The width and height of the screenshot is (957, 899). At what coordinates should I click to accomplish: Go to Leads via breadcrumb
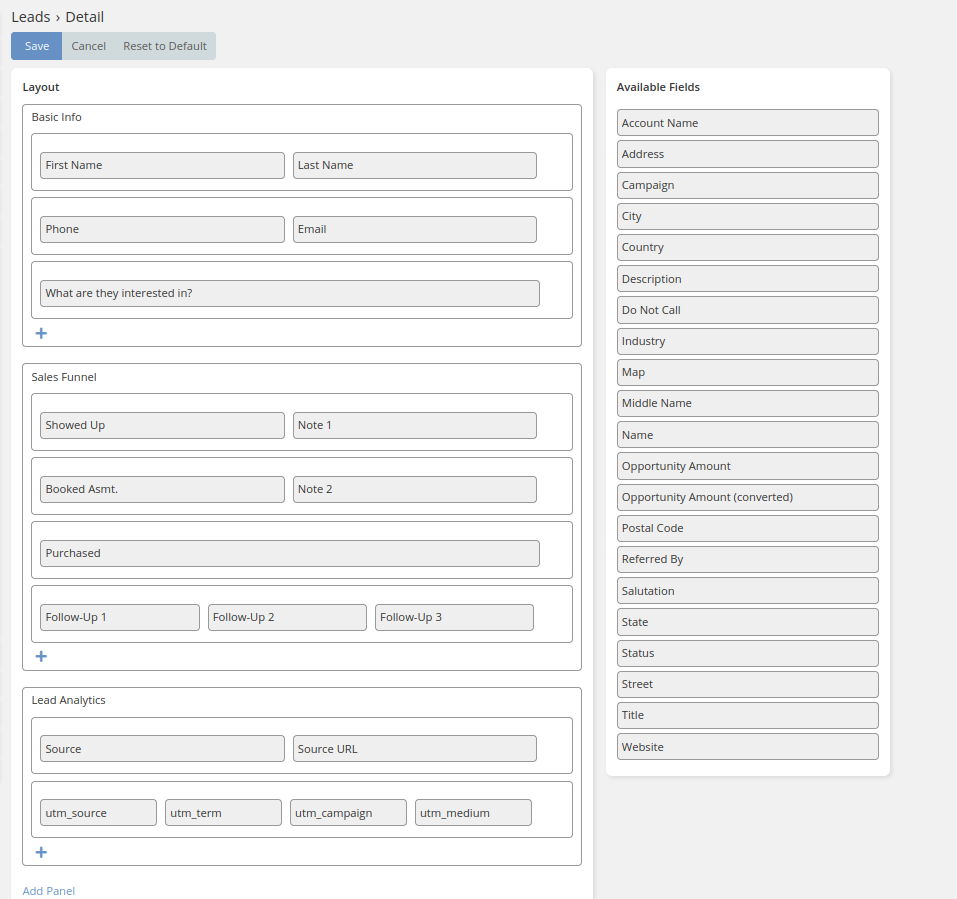click(30, 17)
